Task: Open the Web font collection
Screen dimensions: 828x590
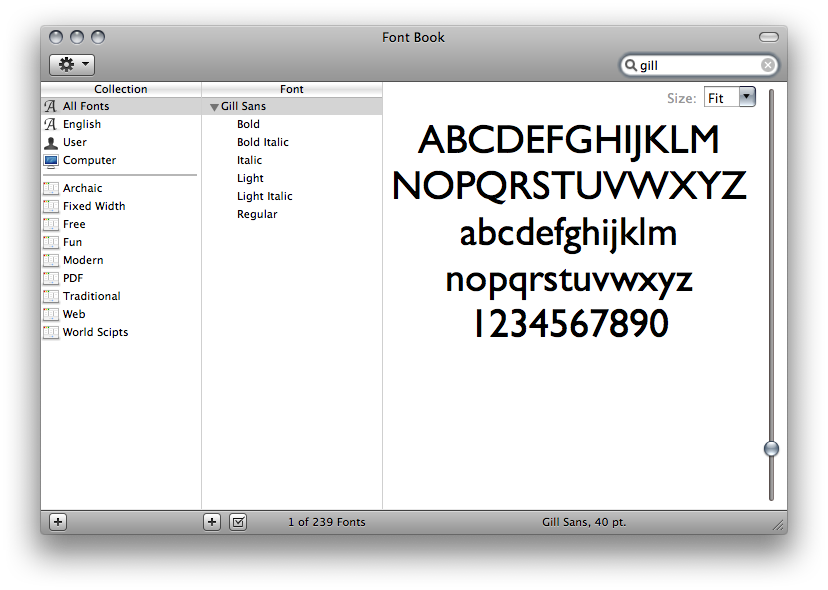Action: click(51, 314)
